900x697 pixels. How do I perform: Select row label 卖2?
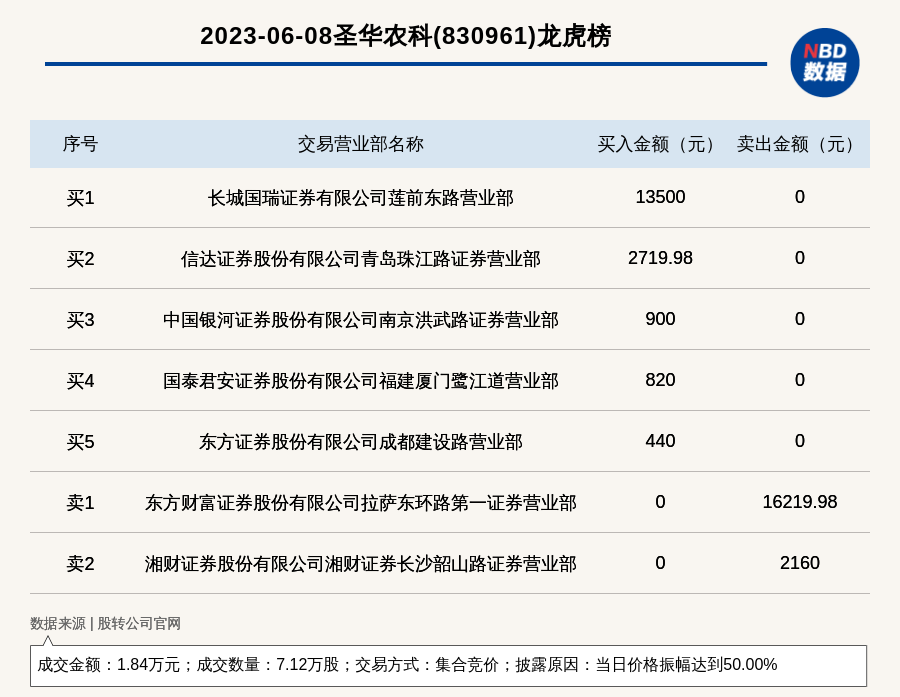click(x=80, y=564)
